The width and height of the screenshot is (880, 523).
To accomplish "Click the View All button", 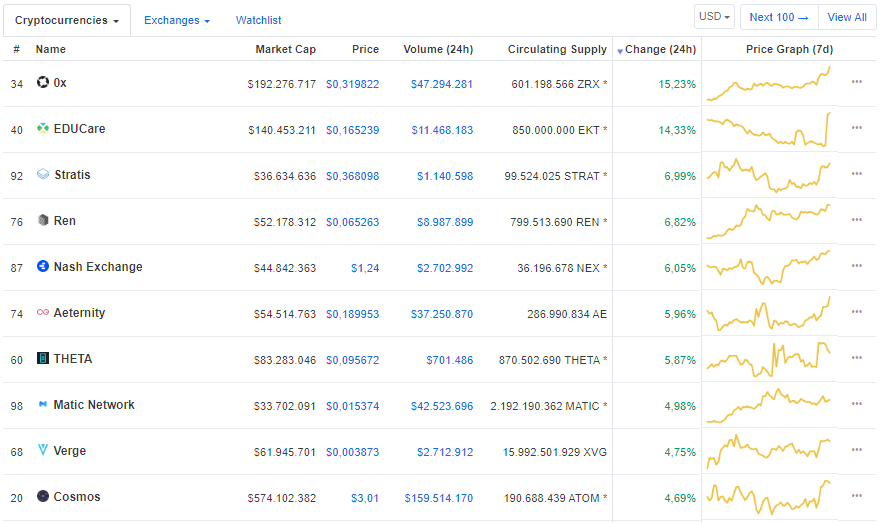I will (847, 17).
